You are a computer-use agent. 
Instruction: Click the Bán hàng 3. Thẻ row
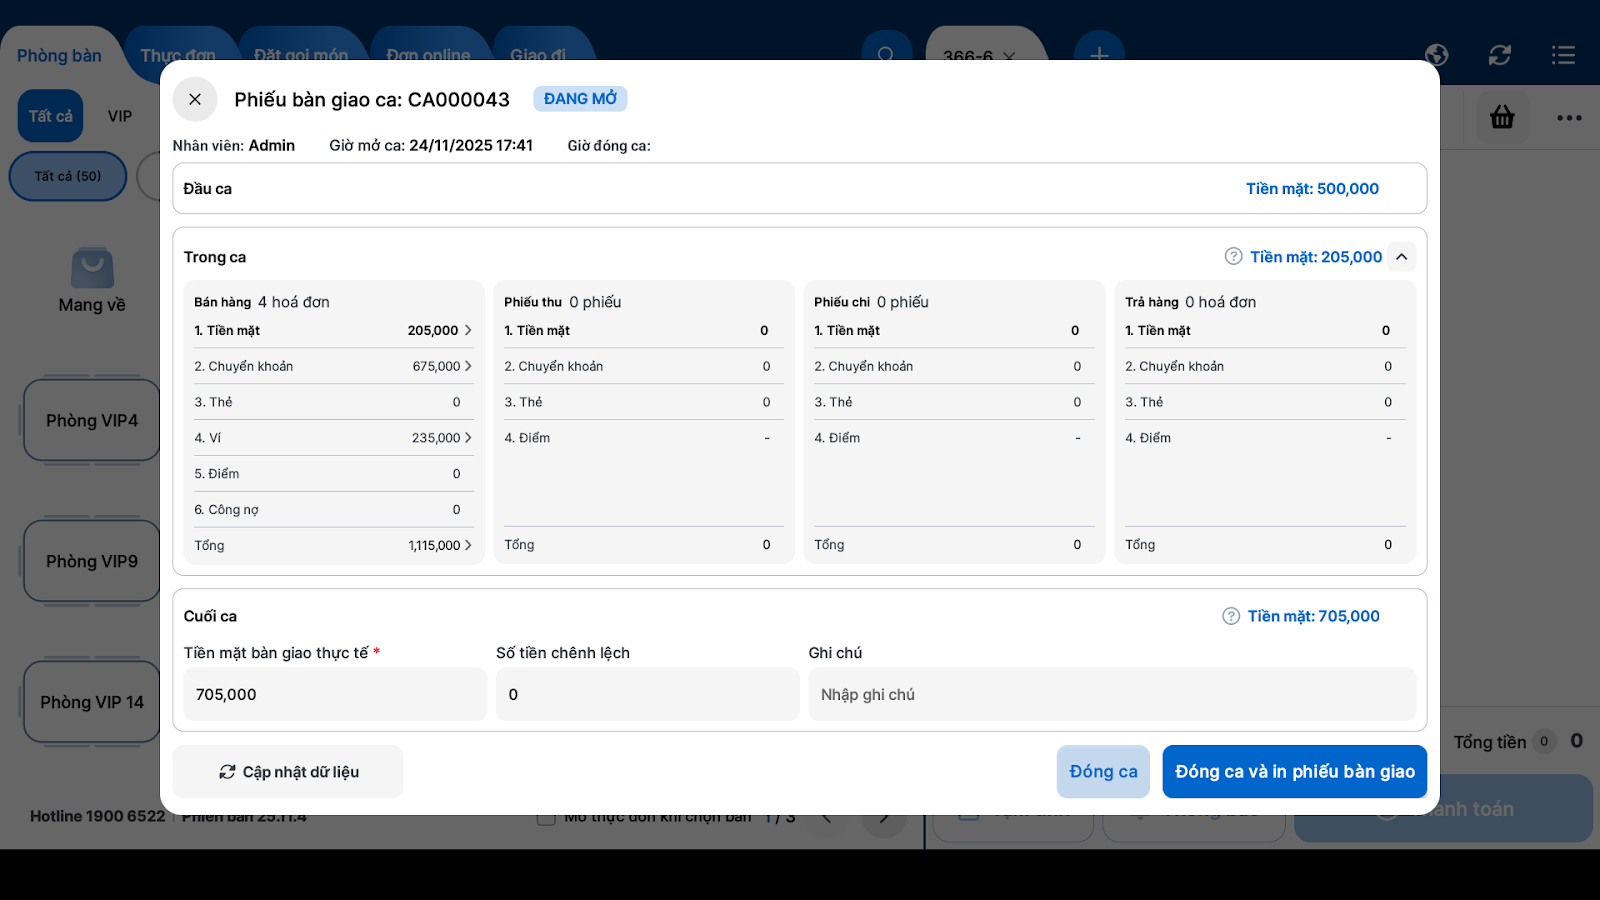333,402
